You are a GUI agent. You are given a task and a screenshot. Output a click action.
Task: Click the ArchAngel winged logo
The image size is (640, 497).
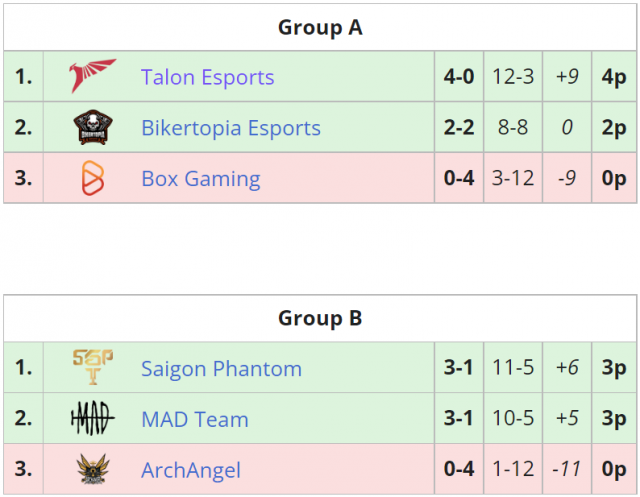coord(93,469)
